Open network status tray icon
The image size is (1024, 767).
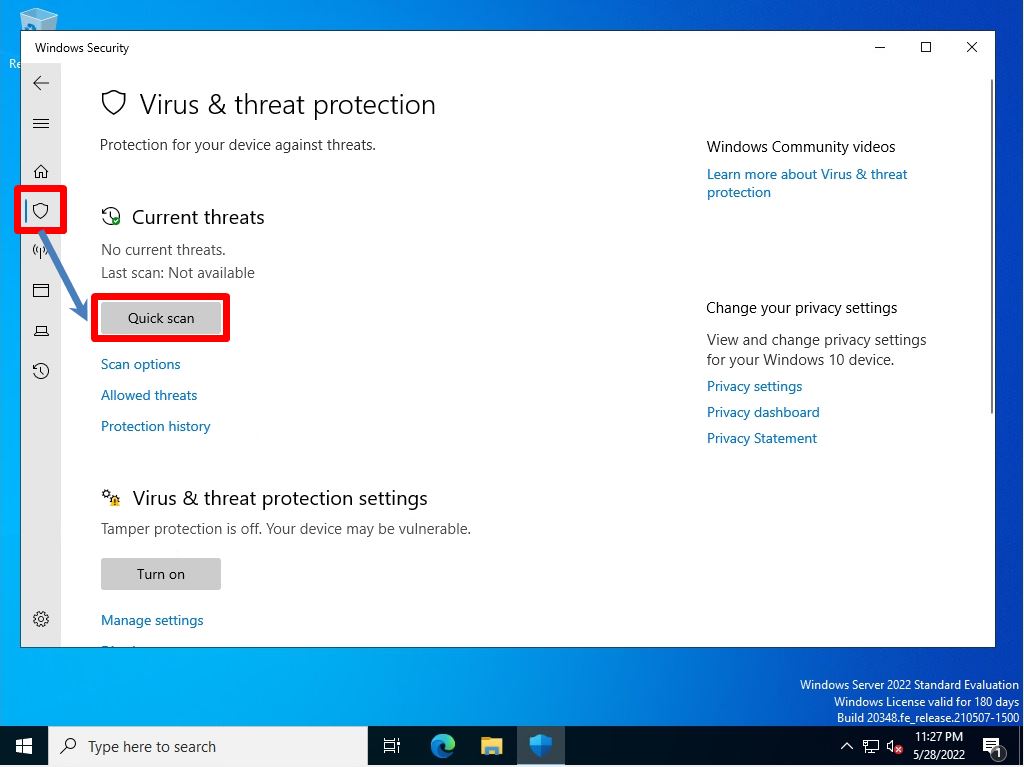coord(871,746)
